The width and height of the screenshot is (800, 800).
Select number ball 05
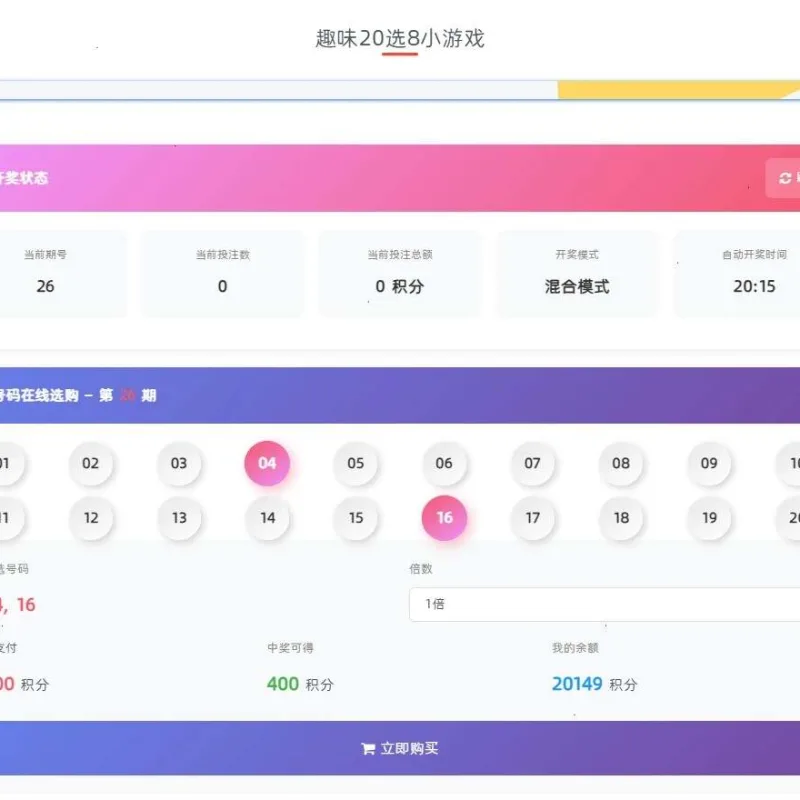click(356, 463)
